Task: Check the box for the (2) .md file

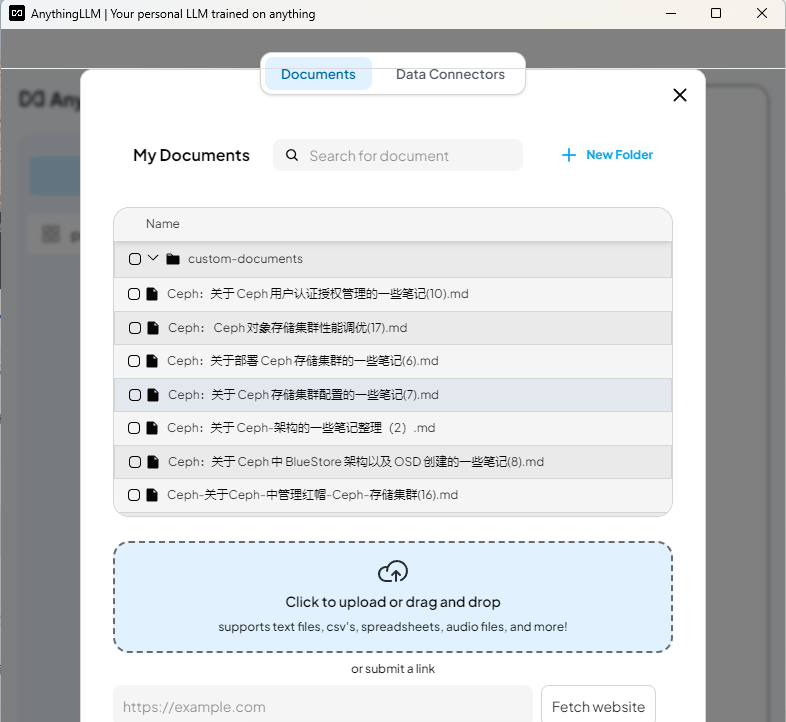Action: (x=134, y=428)
